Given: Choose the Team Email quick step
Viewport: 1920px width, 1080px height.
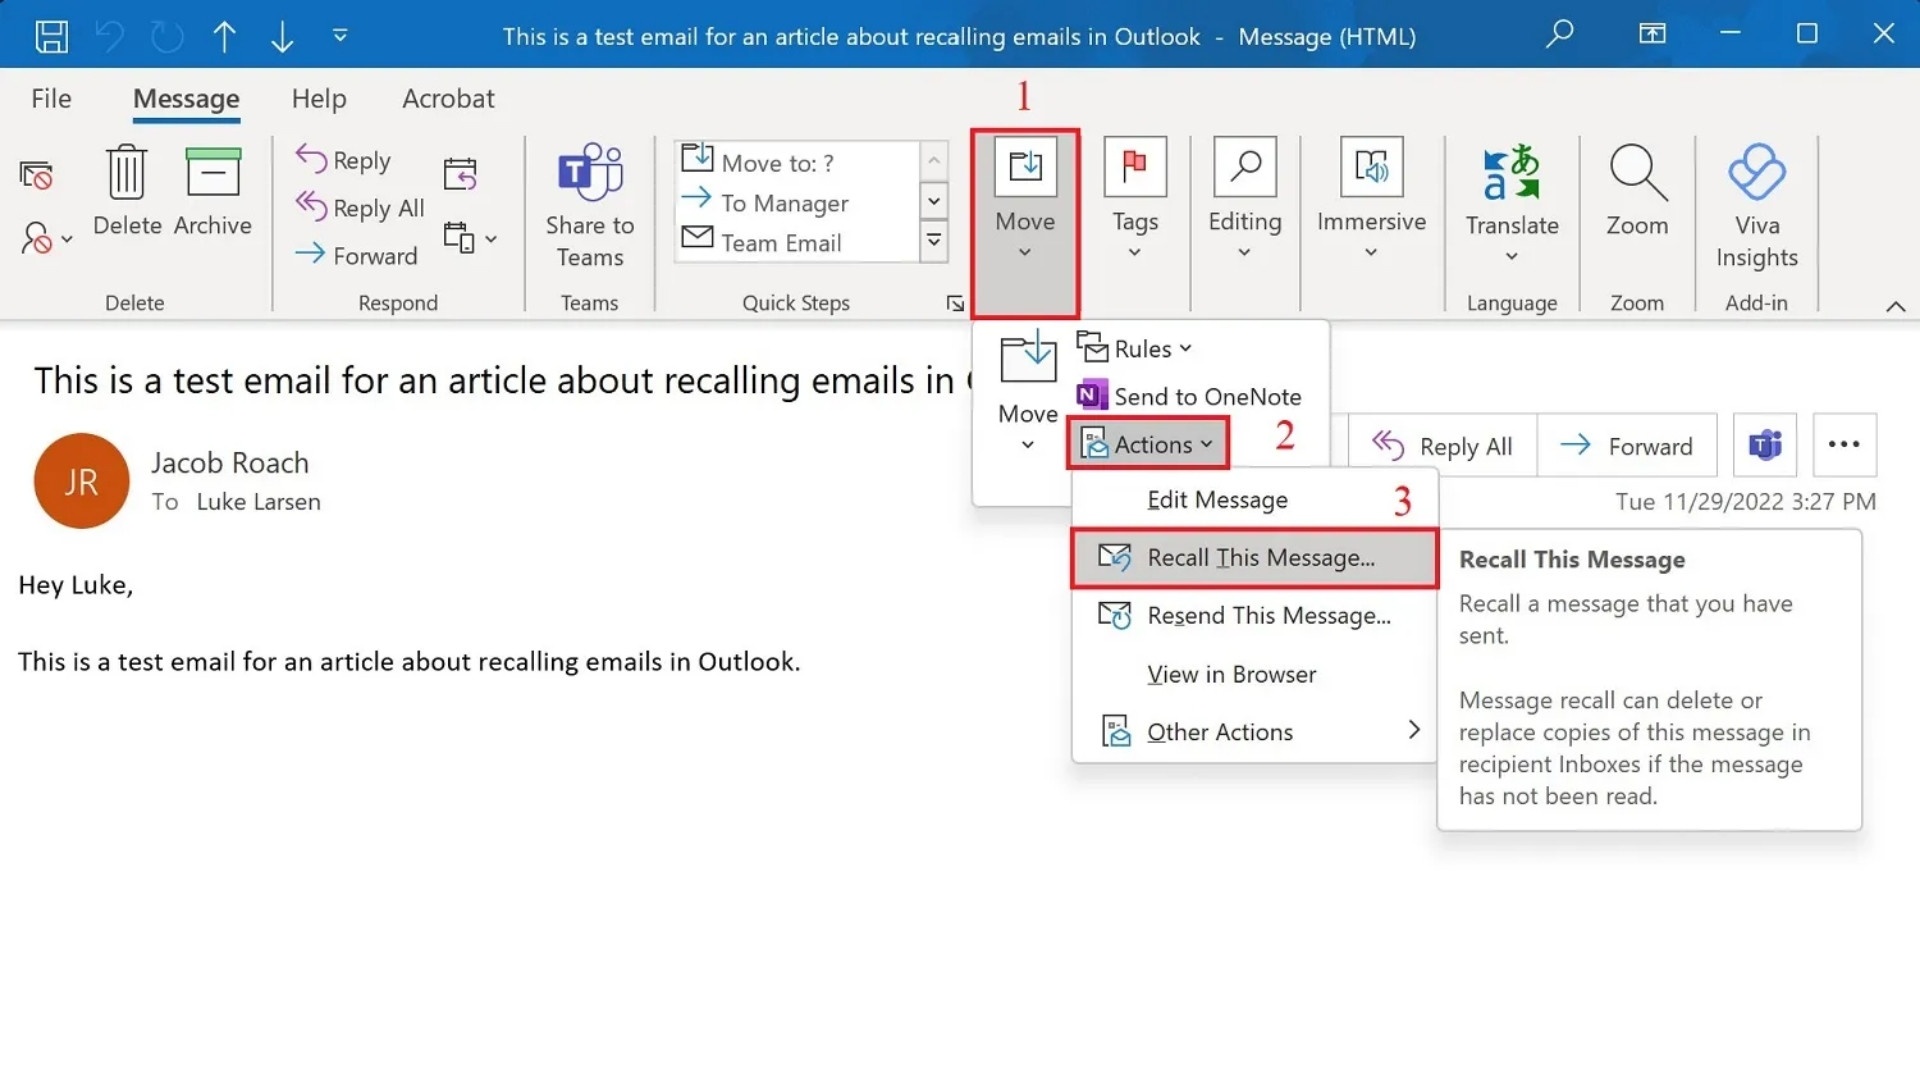Looking at the screenshot, I should pos(797,242).
